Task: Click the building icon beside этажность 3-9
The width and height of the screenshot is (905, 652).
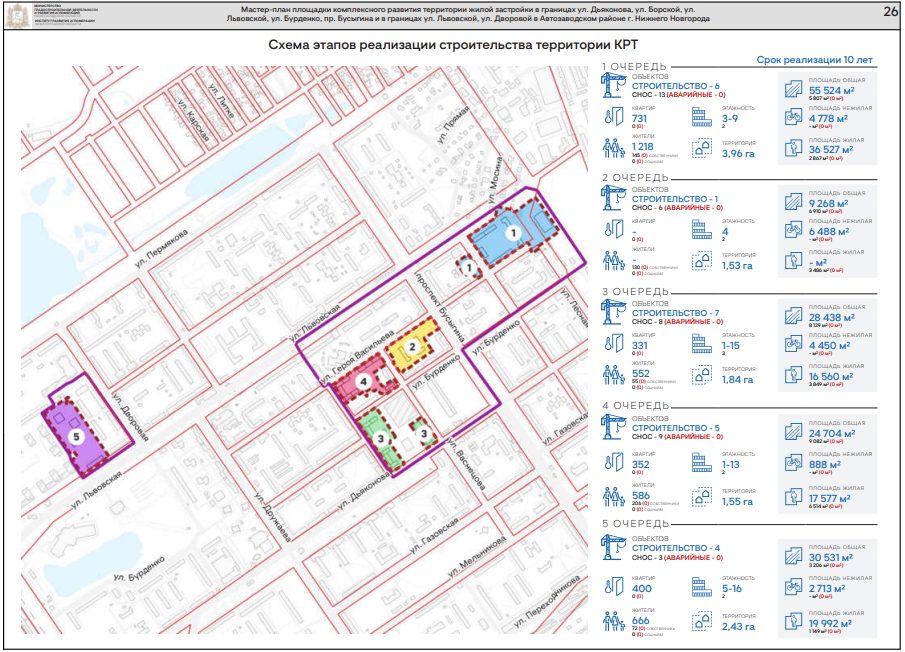Action: (x=701, y=119)
